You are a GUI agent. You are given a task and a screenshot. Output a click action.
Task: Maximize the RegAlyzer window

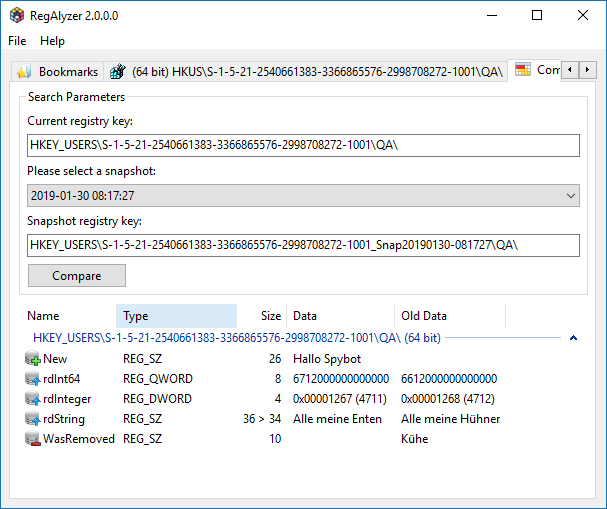537,15
